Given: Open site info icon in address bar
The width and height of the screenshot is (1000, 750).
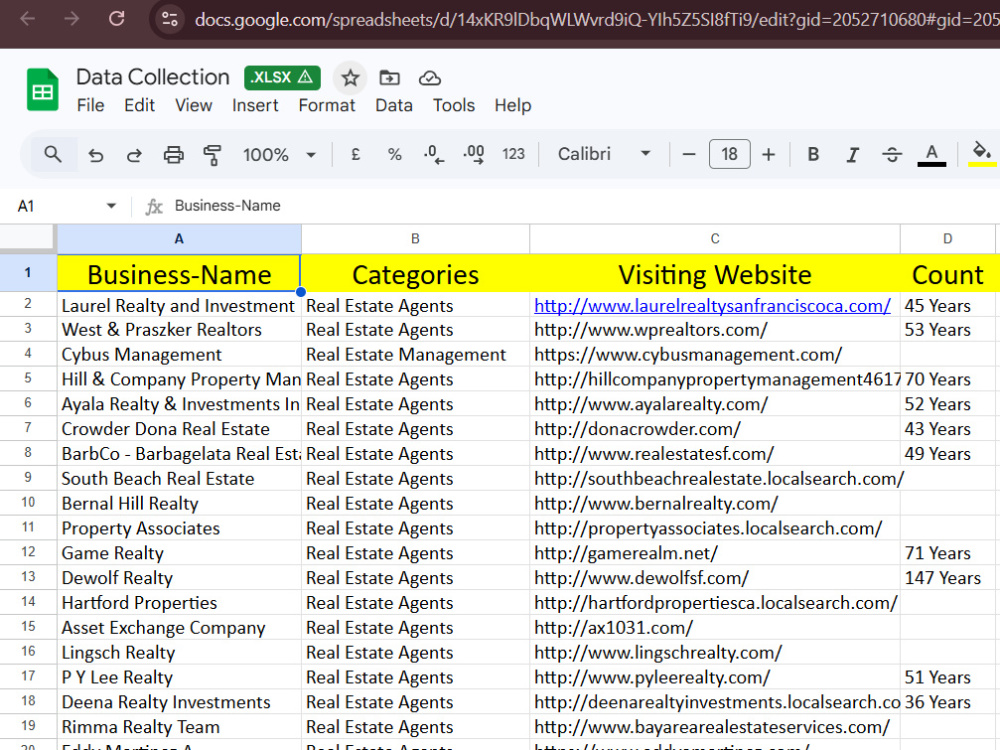Looking at the screenshot, I should pos(170,19).
